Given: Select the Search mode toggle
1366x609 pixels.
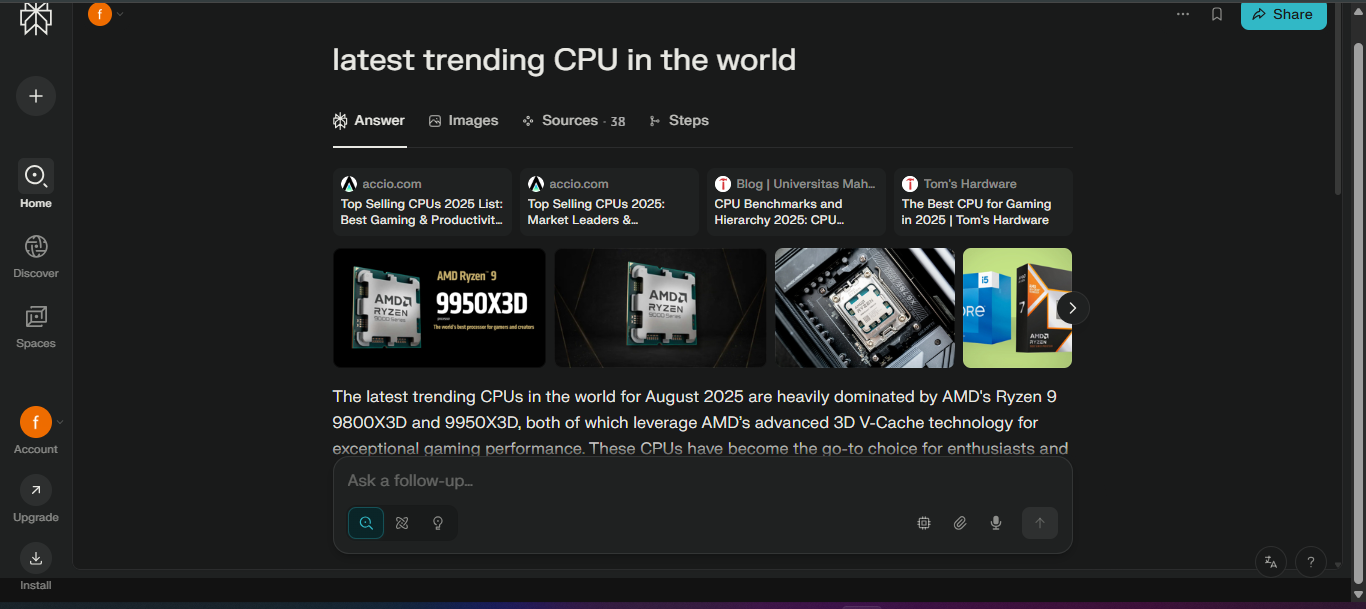Looking at the screenshot, I should coord(366,523).
